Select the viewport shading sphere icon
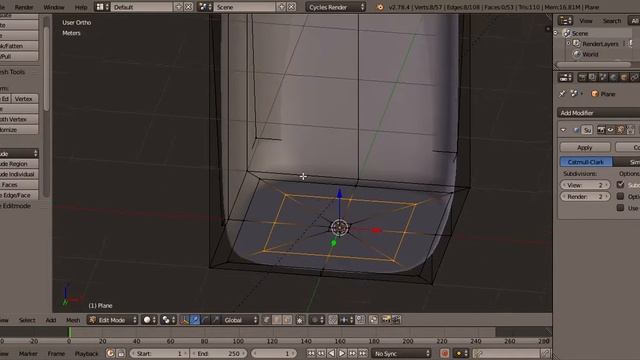Screen dimensions: 640x360 [x=149, y=320]
